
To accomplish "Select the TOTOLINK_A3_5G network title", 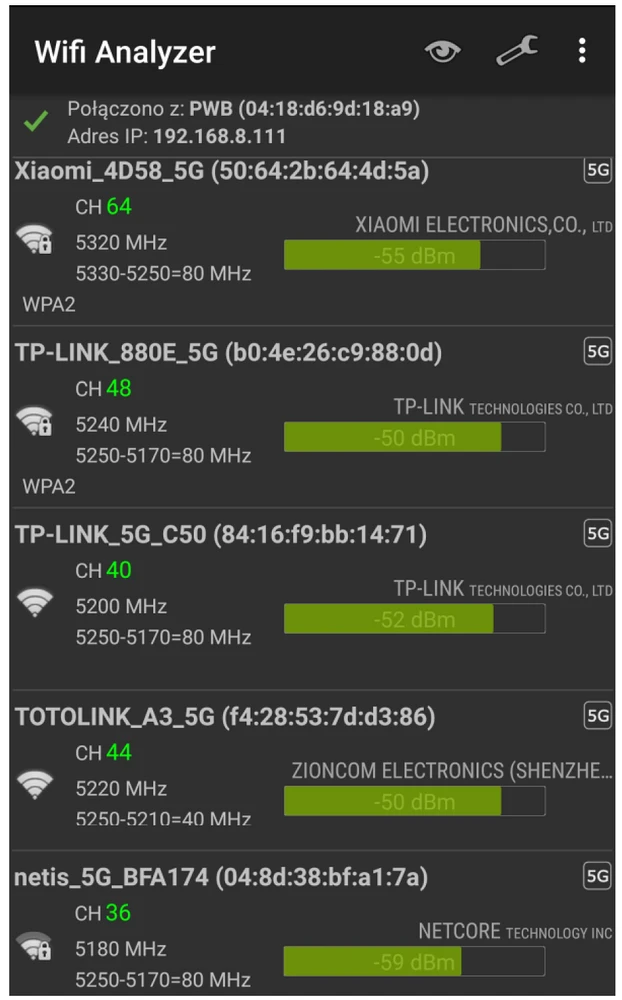I will (224, 717).
